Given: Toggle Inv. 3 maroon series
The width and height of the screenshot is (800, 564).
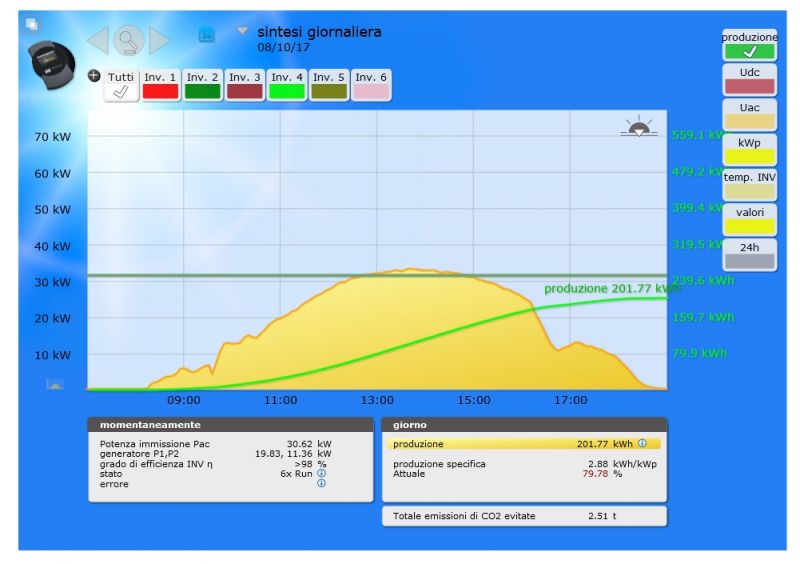Looking at the screenshot, I should click(x=245, y=85).
